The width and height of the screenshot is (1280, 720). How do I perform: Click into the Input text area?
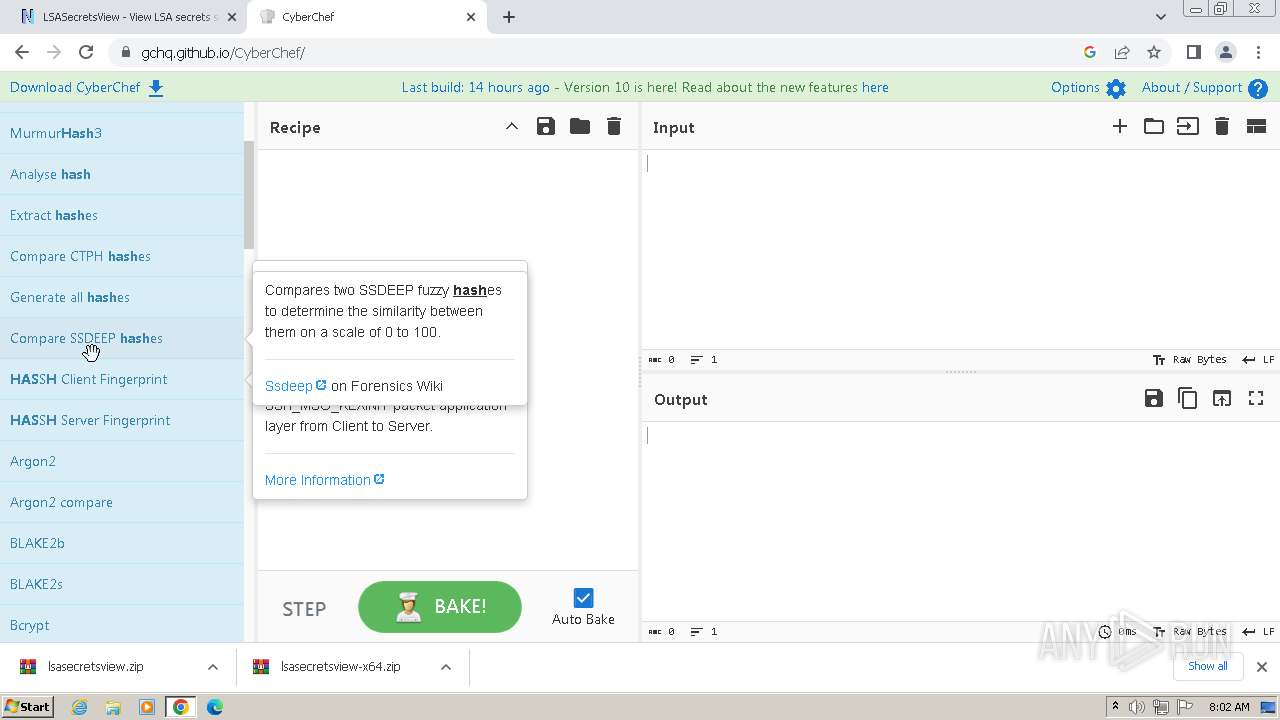[x=960, y=250]
